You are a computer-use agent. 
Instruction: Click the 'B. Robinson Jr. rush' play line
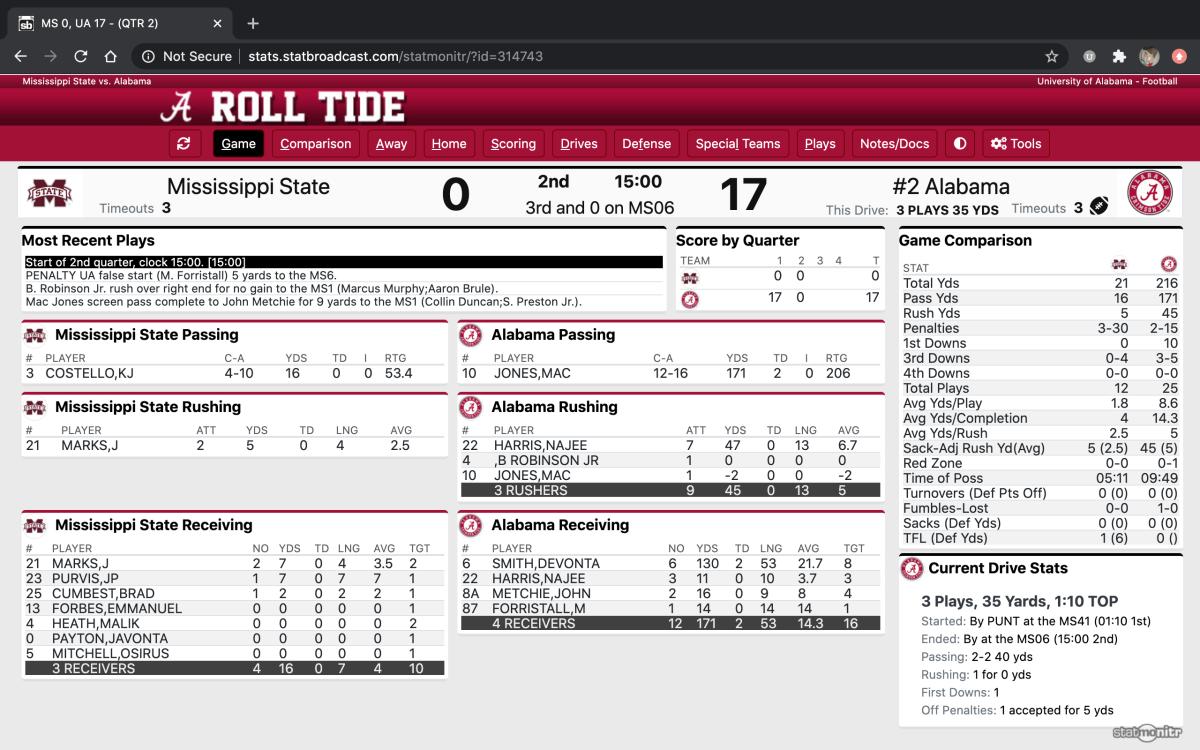tap(343, 288)
